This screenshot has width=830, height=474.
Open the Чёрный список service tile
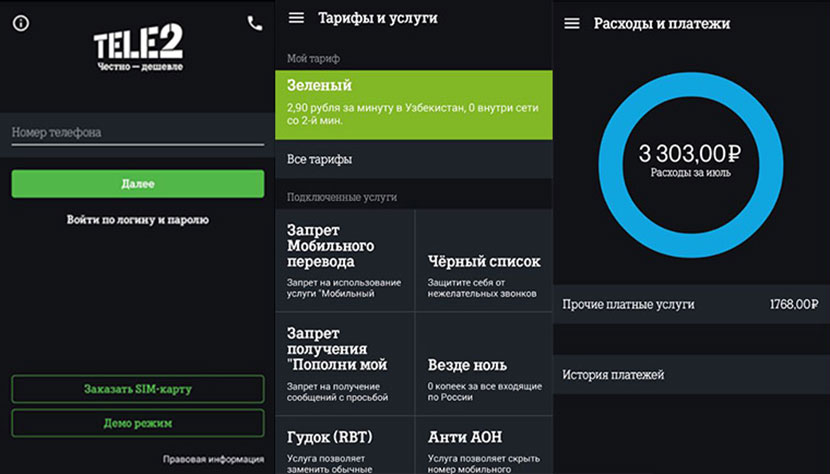pos(484,260)
